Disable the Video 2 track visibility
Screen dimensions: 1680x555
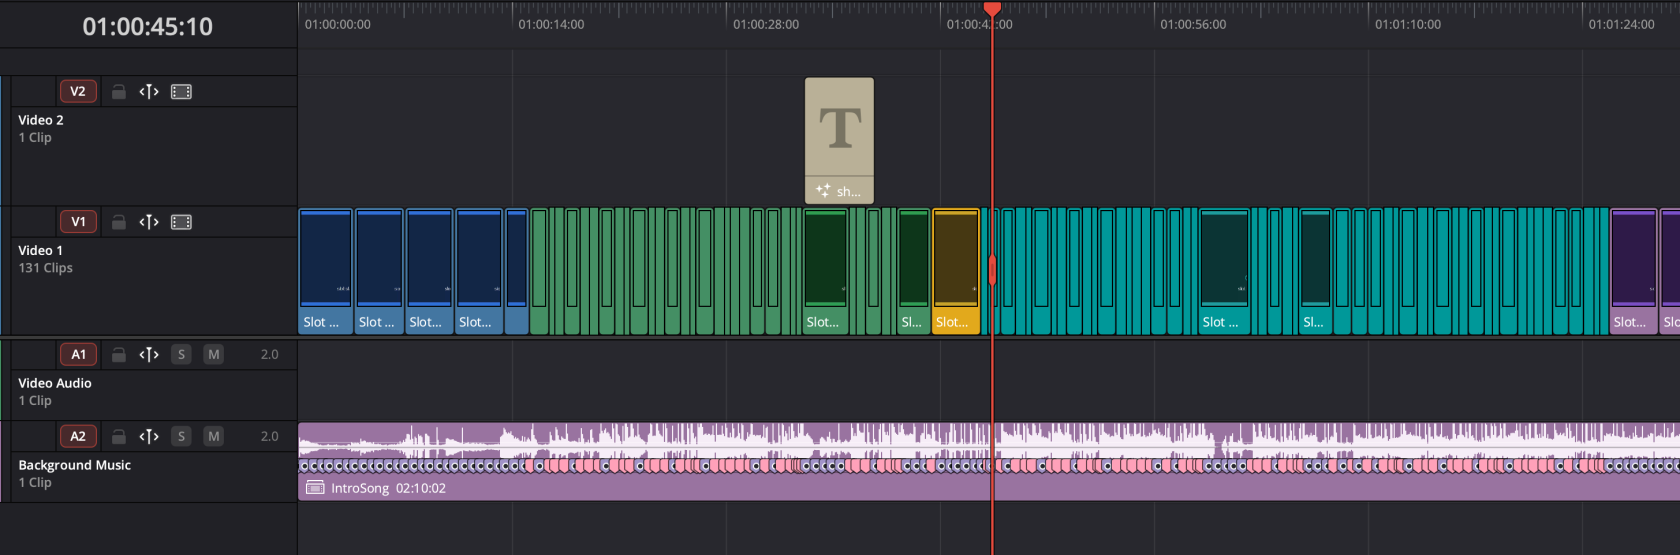point(181,92)
